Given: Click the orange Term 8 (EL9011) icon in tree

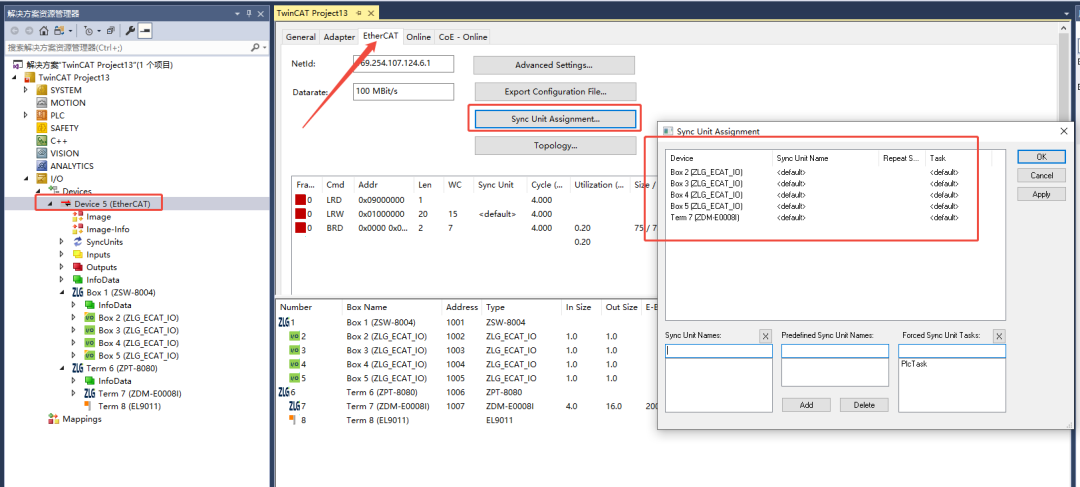Looking at the screenshot, I should (88, 406).
